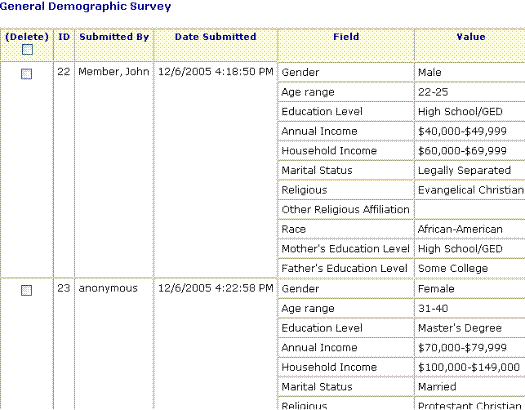Click the Submitted By column header

pos(114,36)
